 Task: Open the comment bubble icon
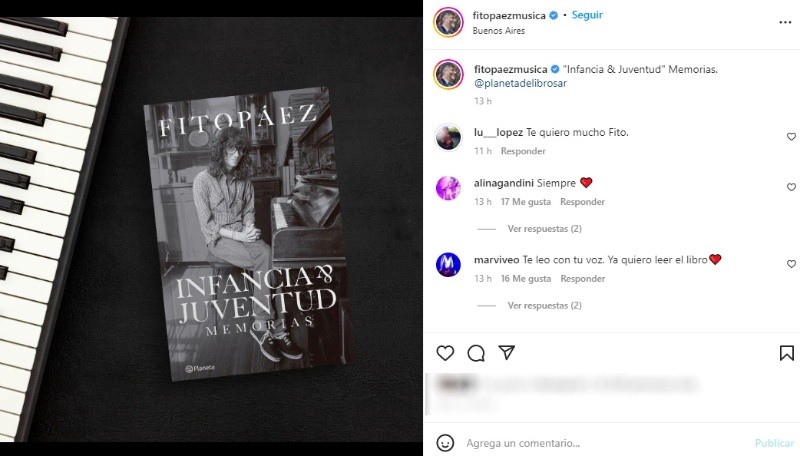click(x=476, y=353)
